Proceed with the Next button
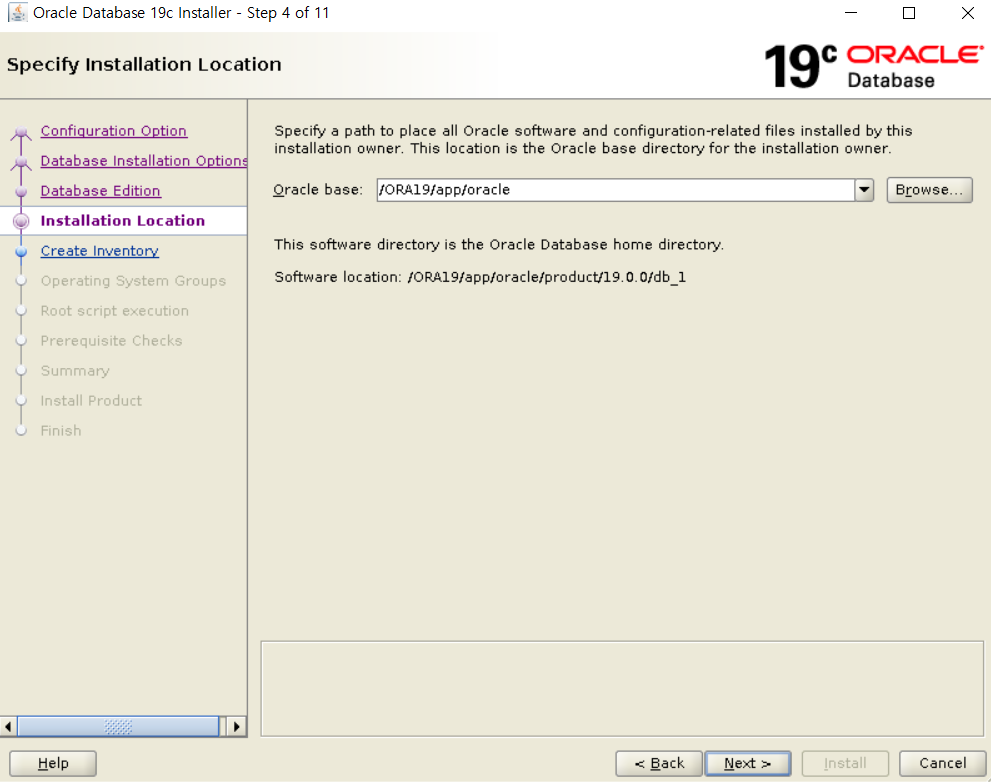This screenshot has width=991, height=782. coord(748,763)
